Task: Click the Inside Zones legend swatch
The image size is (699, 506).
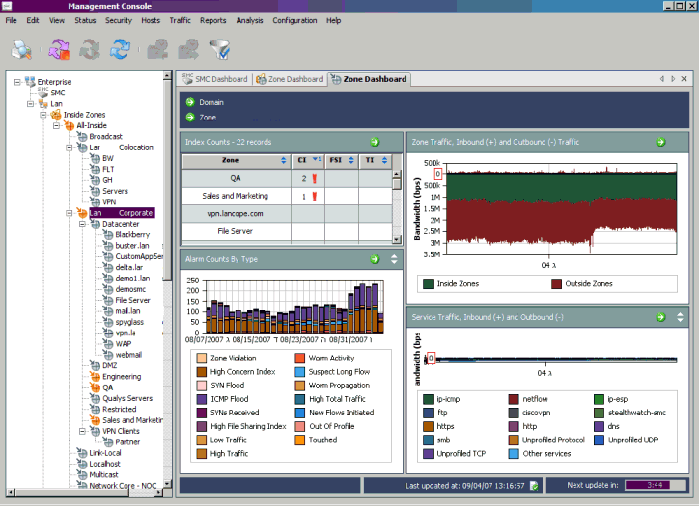Action: (x=428, y=284)
